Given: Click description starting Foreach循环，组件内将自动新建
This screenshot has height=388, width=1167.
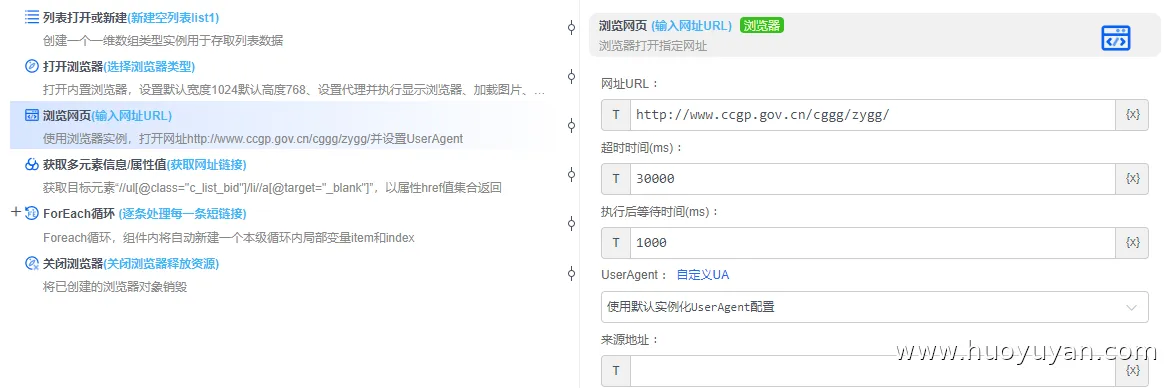Looking at the screenshot, I should (228, 238).
